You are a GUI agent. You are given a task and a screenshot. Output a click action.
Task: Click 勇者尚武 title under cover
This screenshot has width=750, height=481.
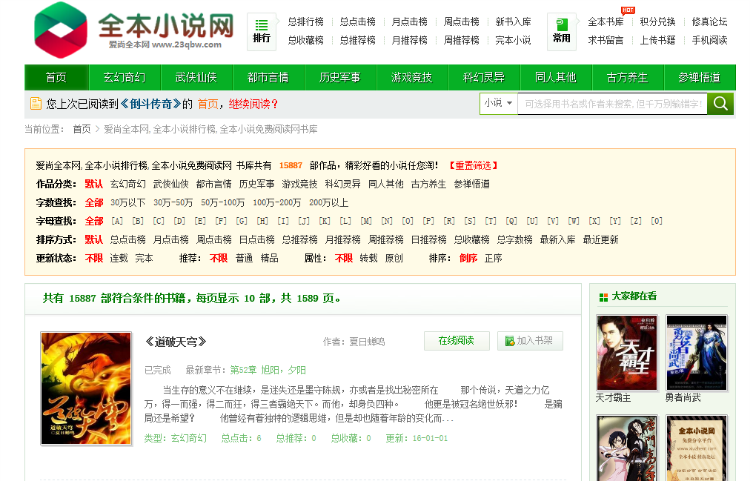coord(683,398)
